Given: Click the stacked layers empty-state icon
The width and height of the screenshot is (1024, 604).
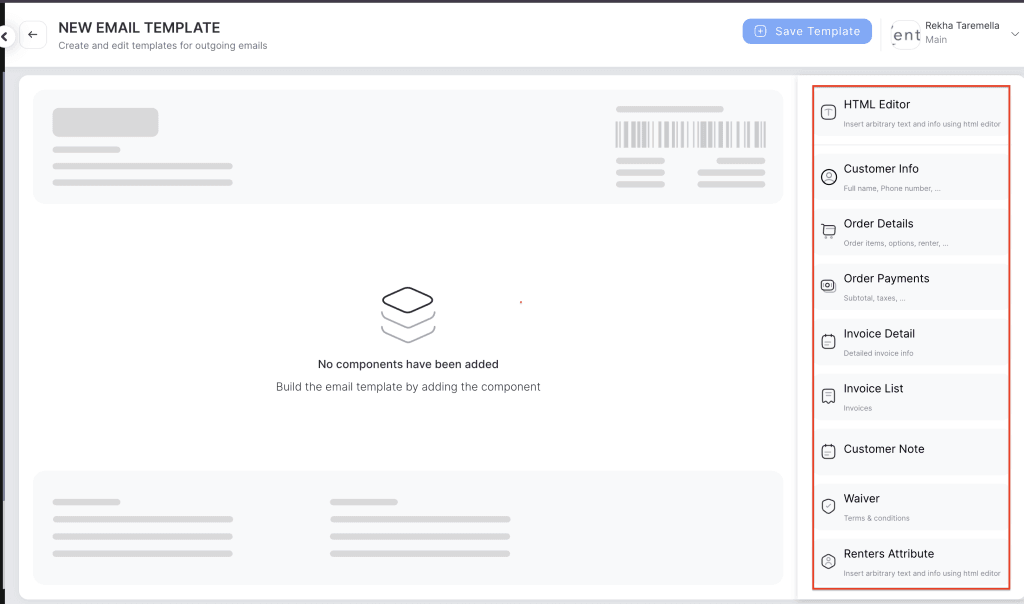Looking at the screenshot, I should (408, 314).
